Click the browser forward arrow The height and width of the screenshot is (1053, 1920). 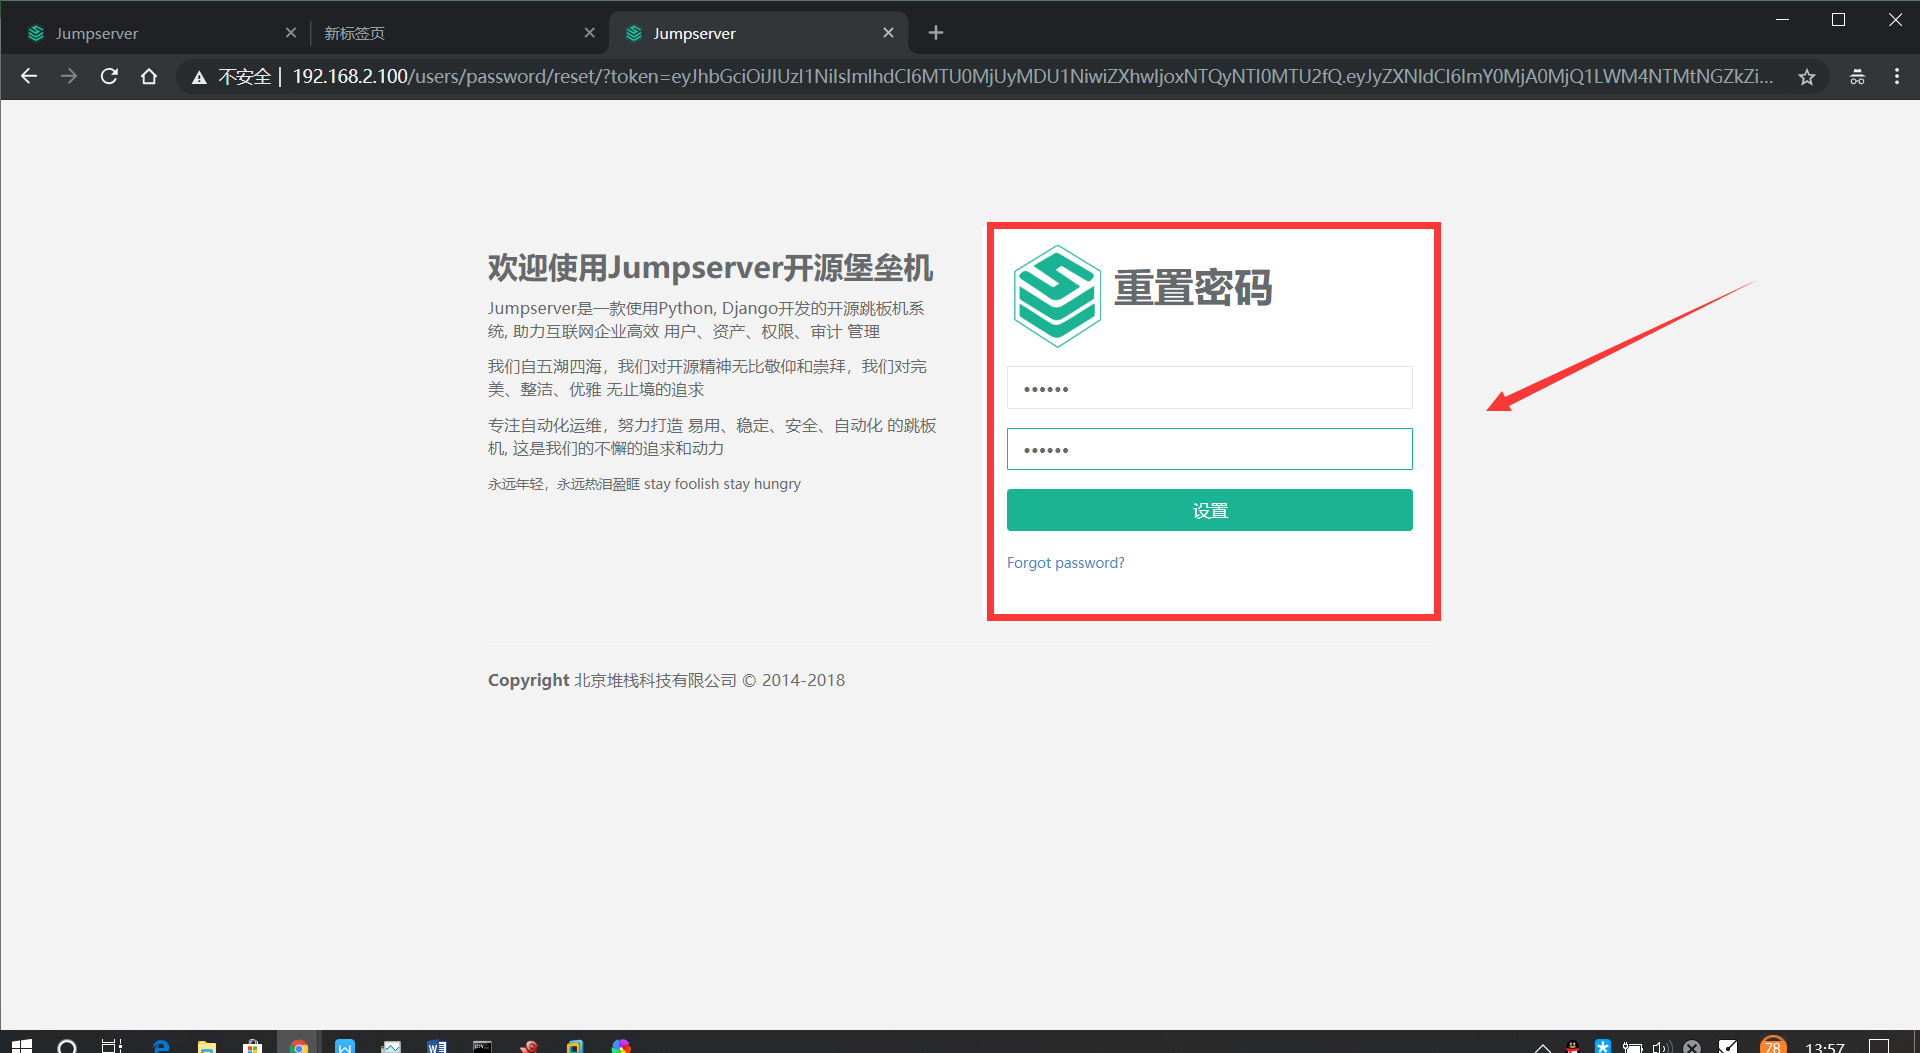[x=69, y=76]
